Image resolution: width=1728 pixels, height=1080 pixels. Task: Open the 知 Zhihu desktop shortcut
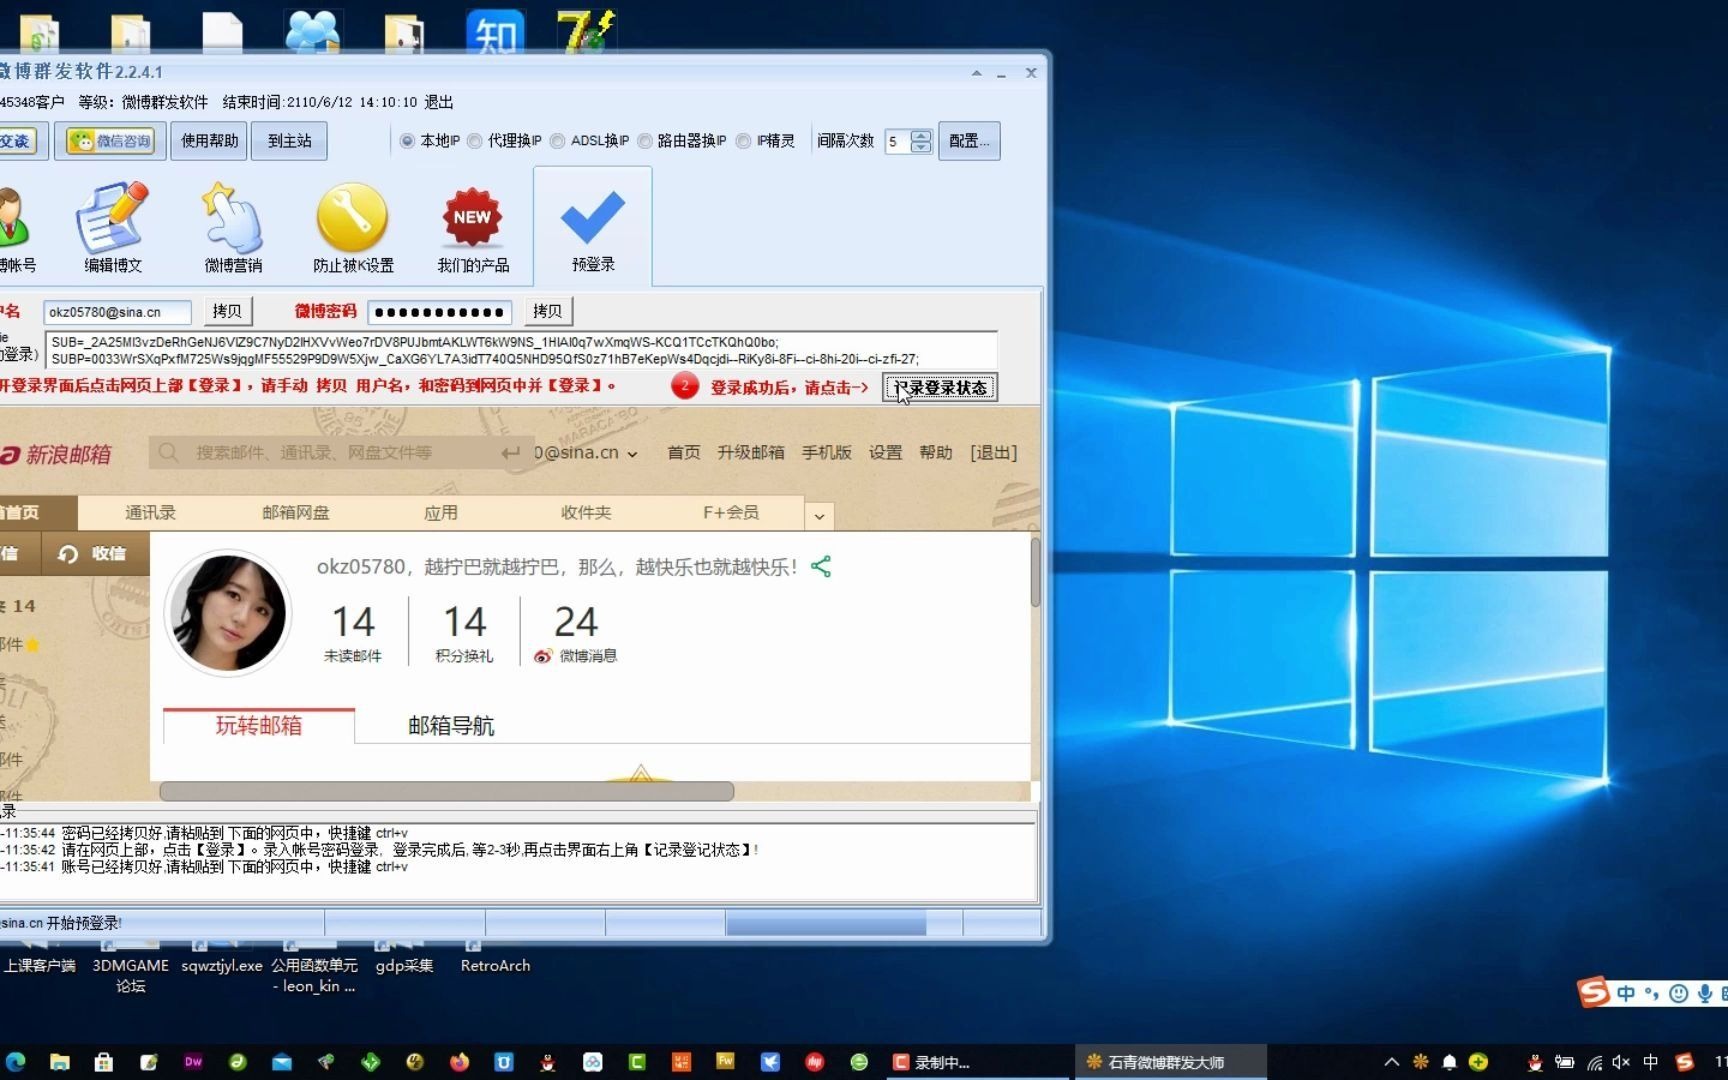[x=495, y=32]
